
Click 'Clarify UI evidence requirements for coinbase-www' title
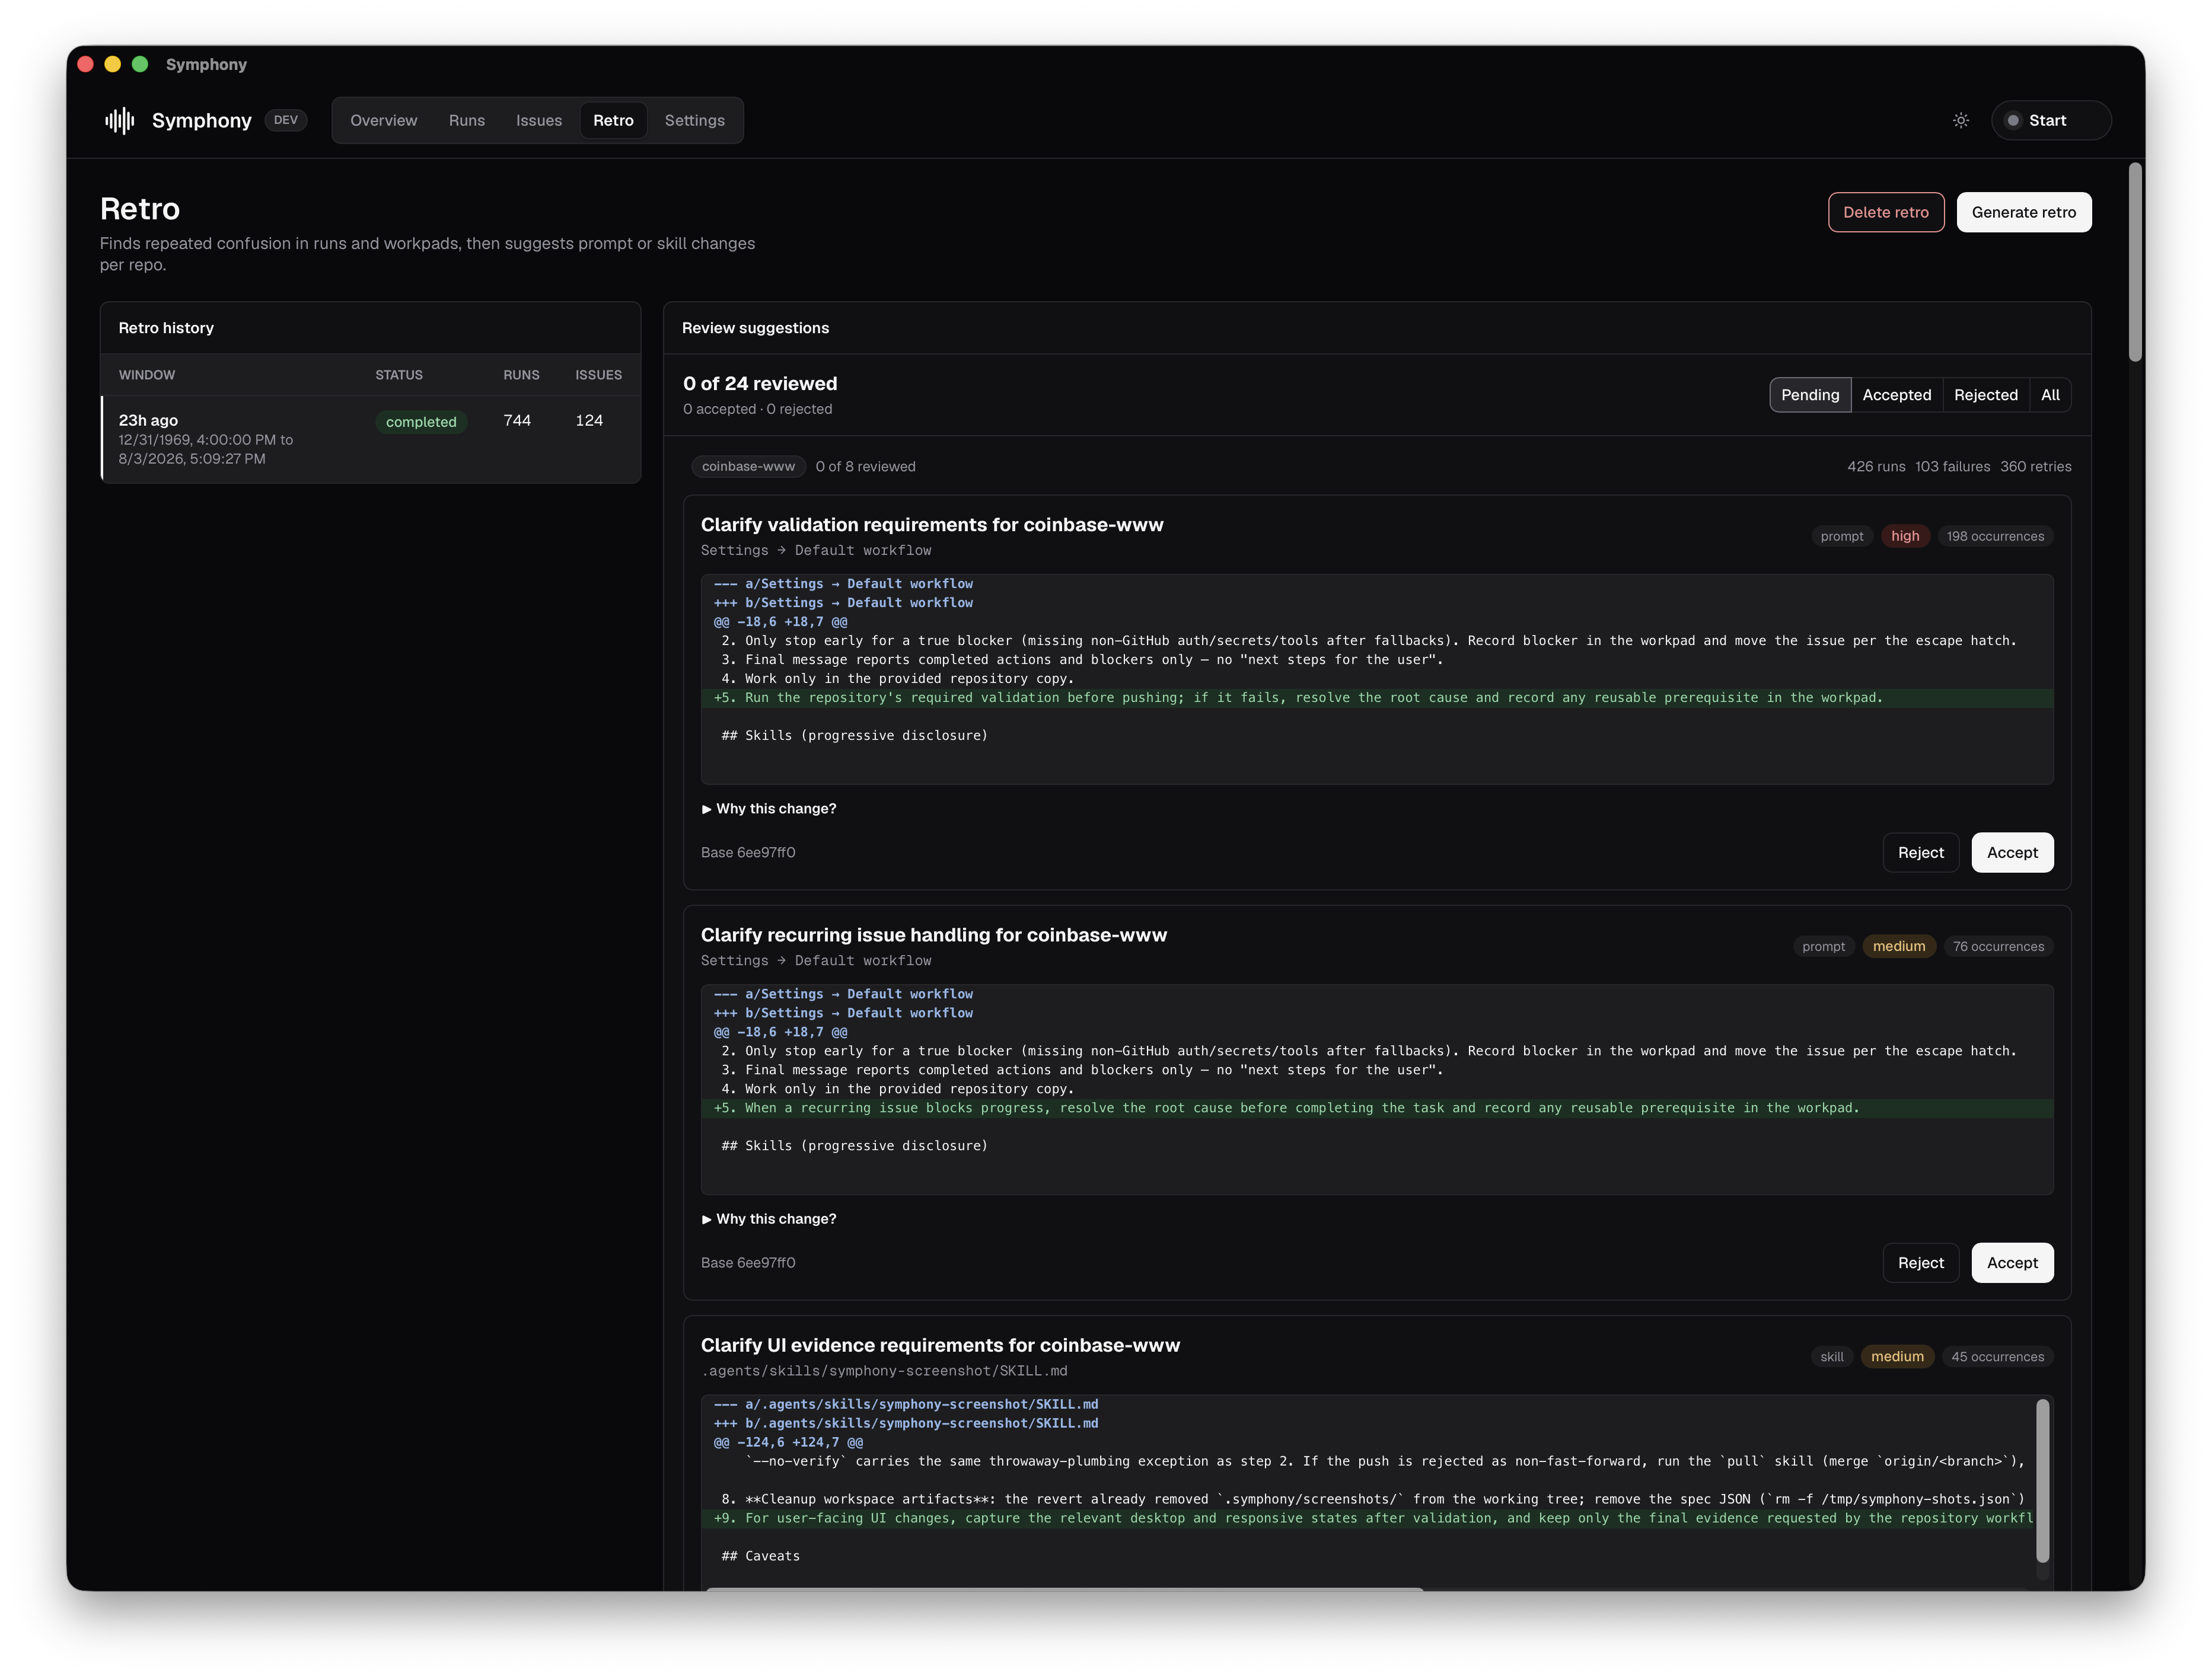tap(940, 1346)
